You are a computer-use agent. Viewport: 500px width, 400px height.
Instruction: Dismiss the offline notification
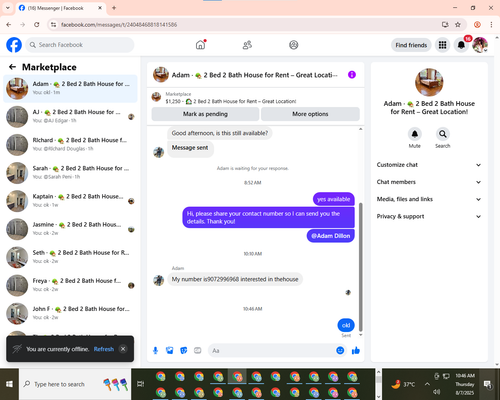point(123,349)
